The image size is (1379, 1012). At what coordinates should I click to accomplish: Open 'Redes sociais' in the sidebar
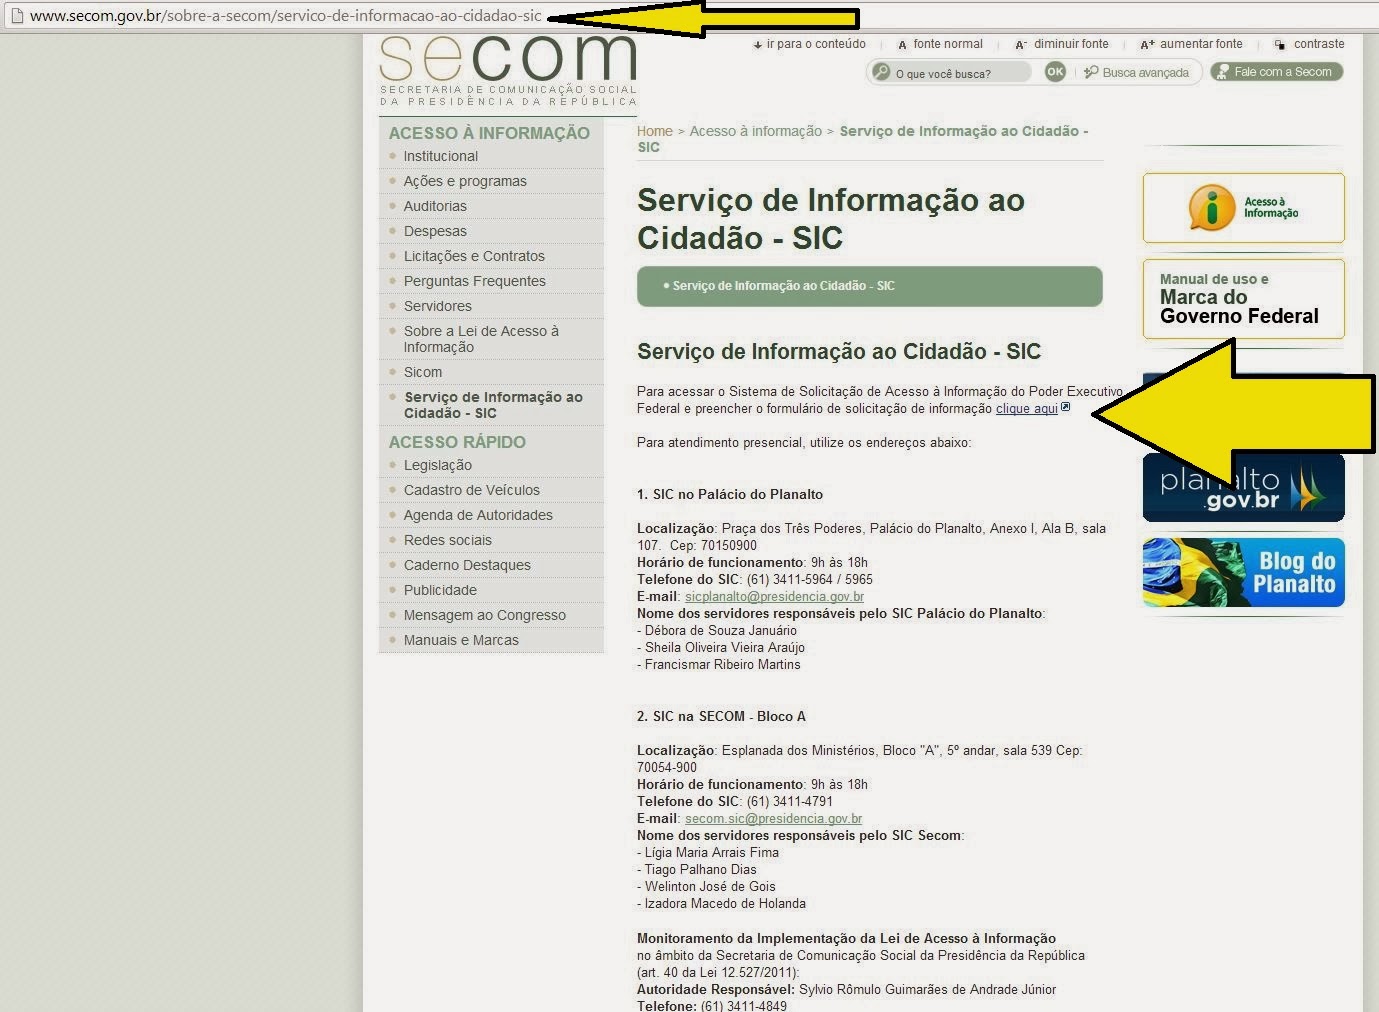click(x=447, y=540)
